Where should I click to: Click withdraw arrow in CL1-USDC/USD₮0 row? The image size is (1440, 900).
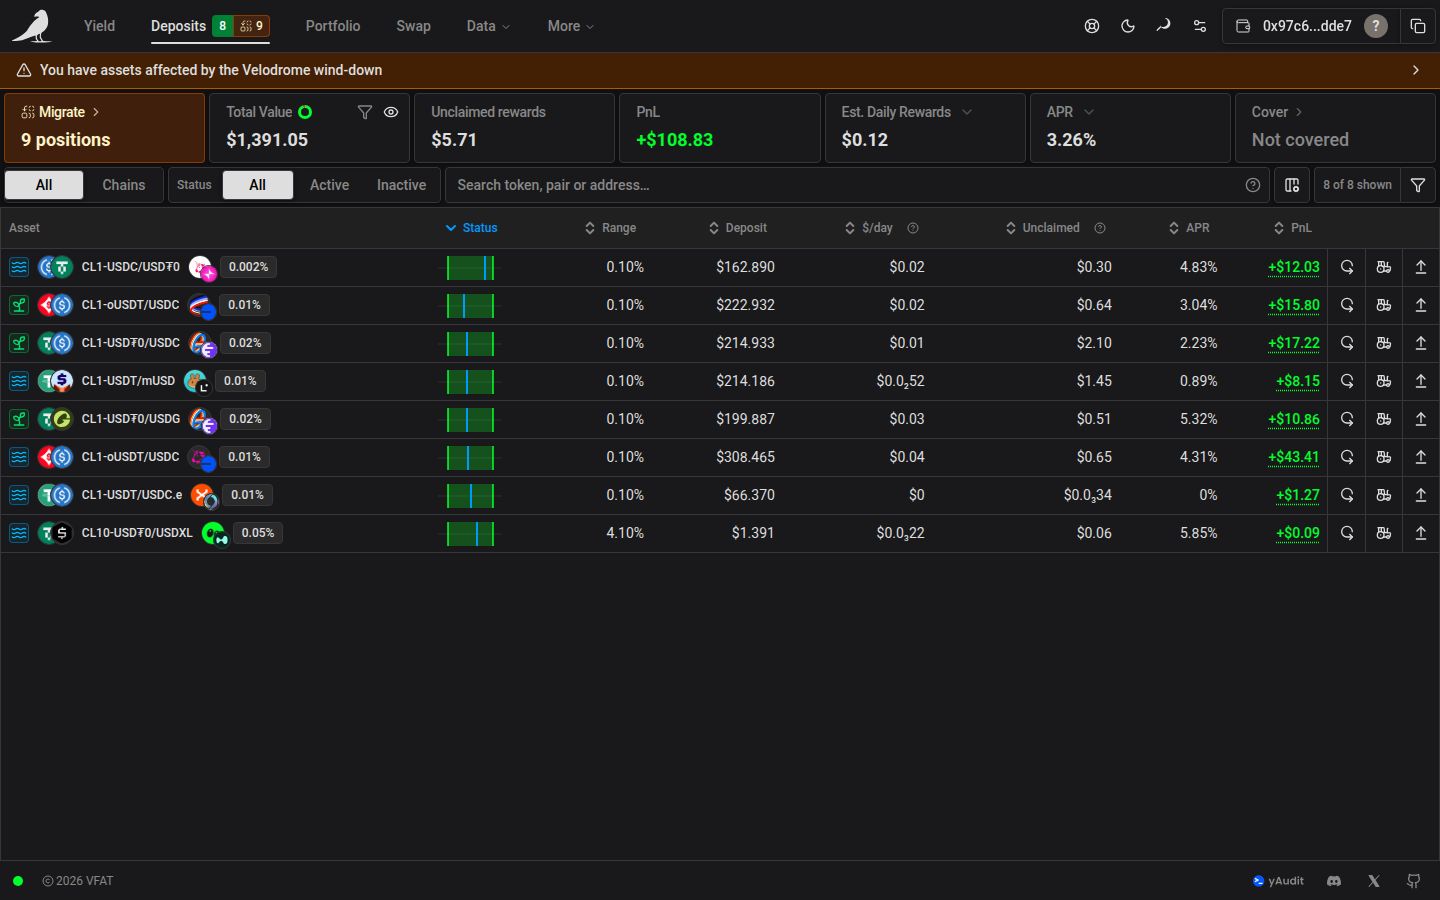pyautogui.click(x=1421, y=267)
